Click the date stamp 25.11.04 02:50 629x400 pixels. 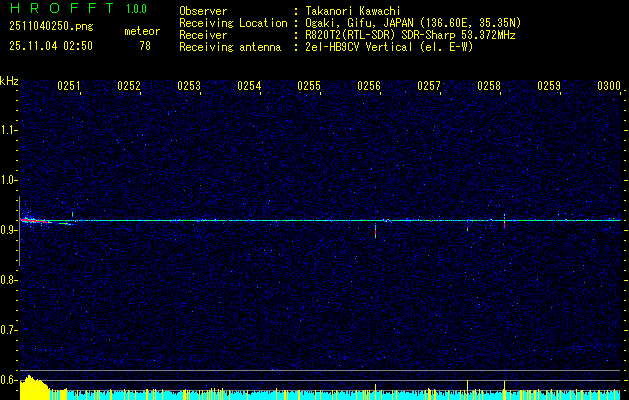(51, 46)
